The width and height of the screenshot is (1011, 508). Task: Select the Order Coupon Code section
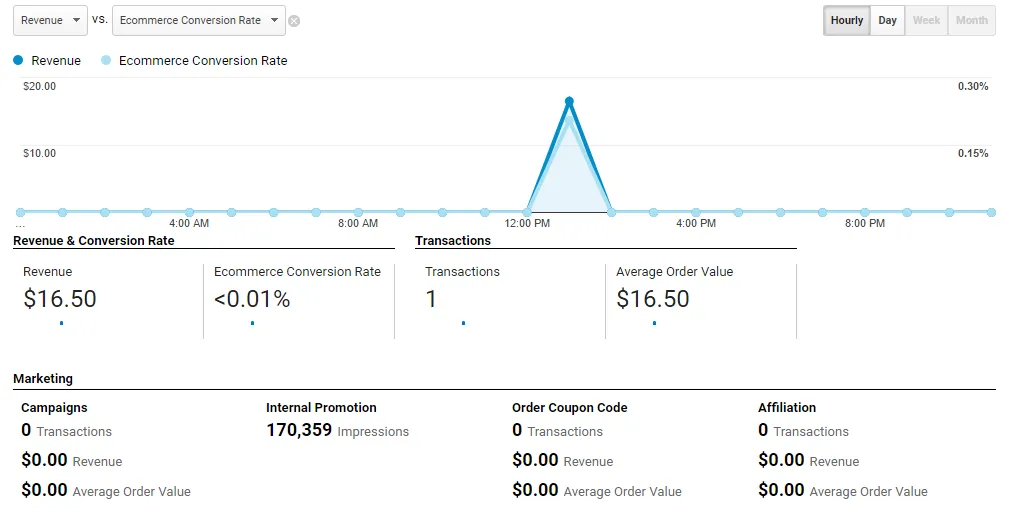coord(569,408)
